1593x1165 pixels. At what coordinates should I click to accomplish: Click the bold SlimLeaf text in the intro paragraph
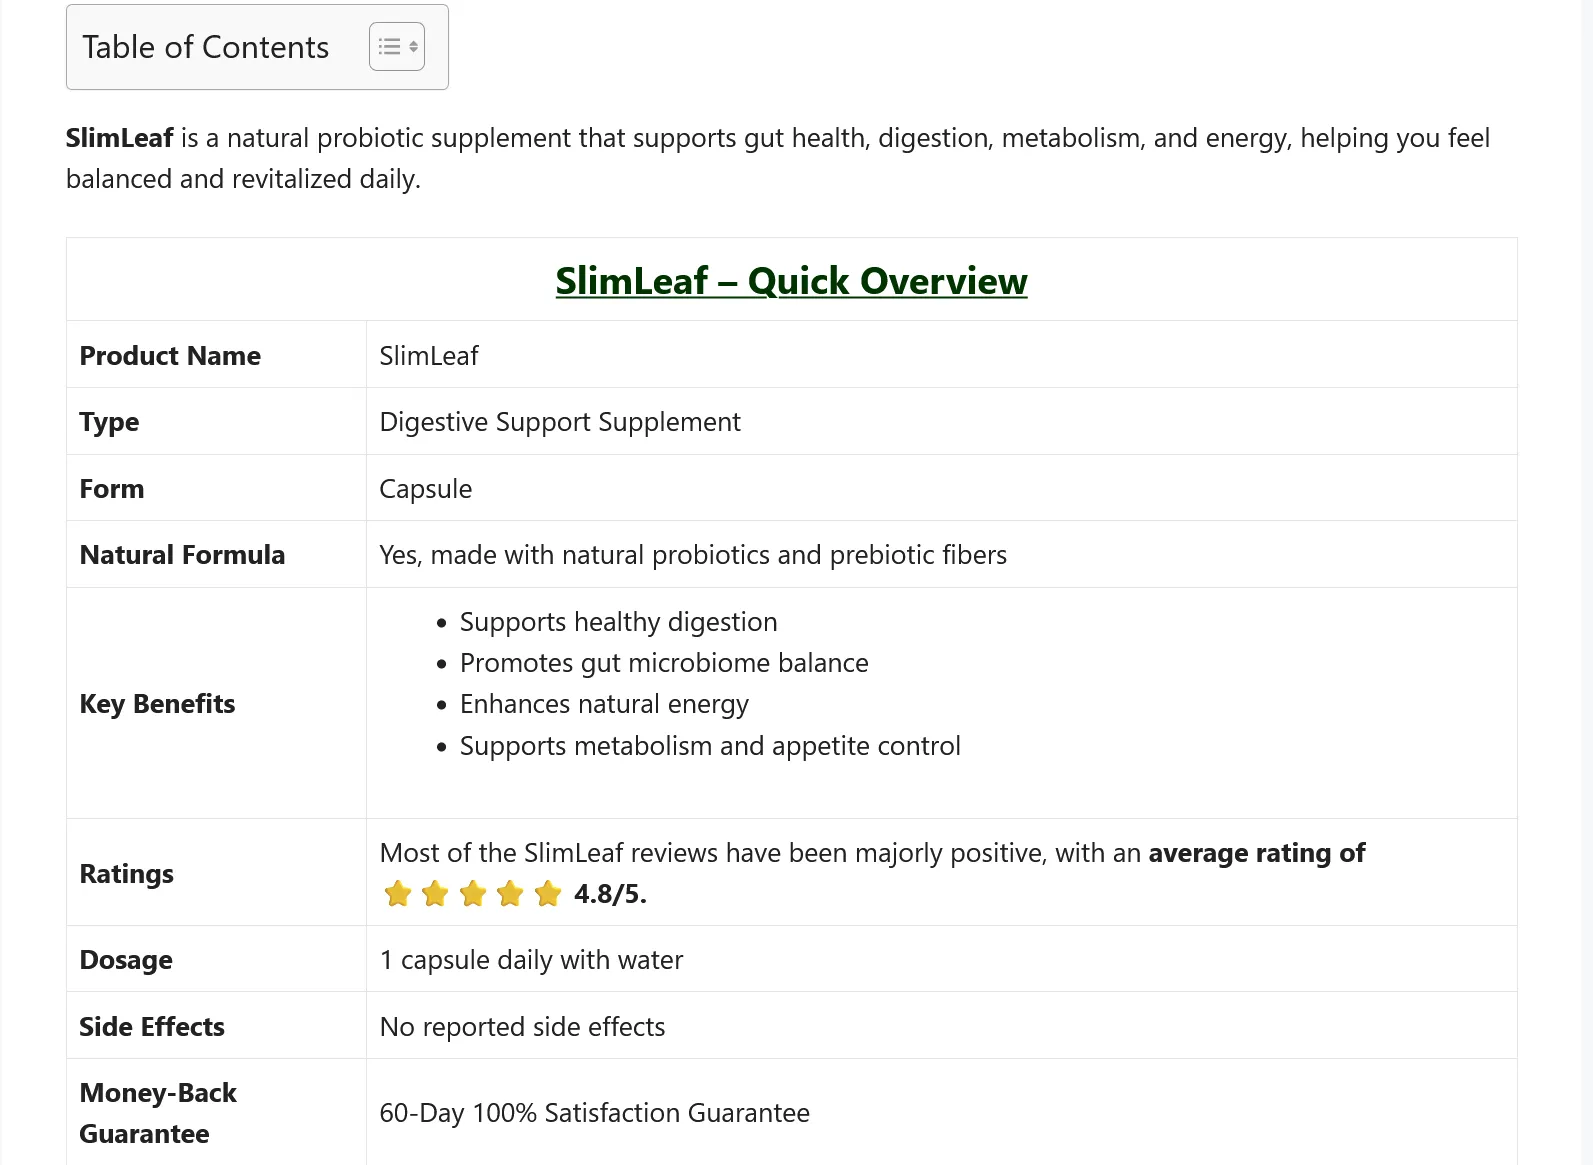tap(119, 138)
